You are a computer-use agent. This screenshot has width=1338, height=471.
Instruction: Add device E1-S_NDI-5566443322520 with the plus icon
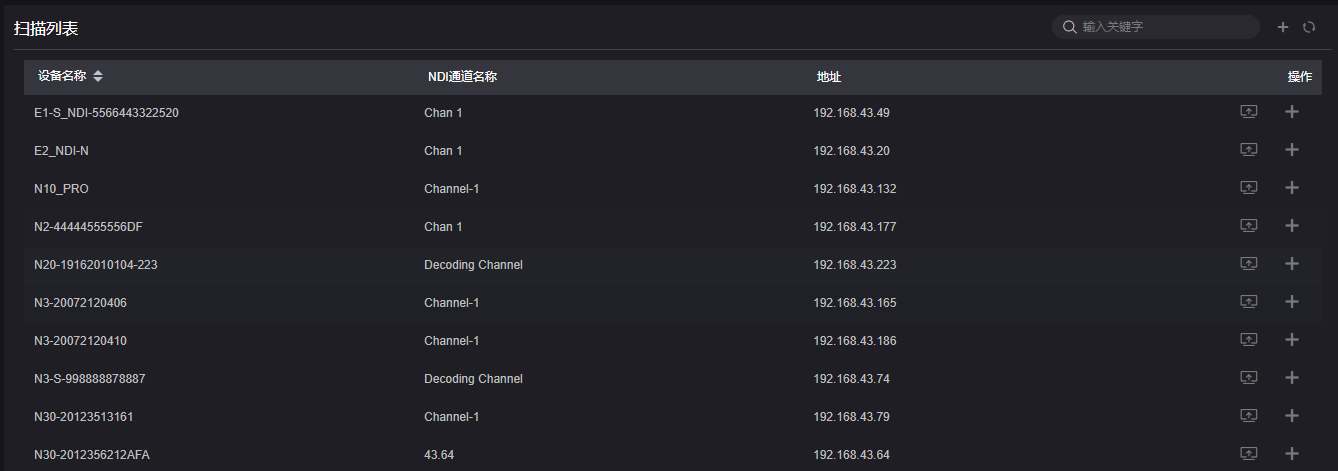1292,112
